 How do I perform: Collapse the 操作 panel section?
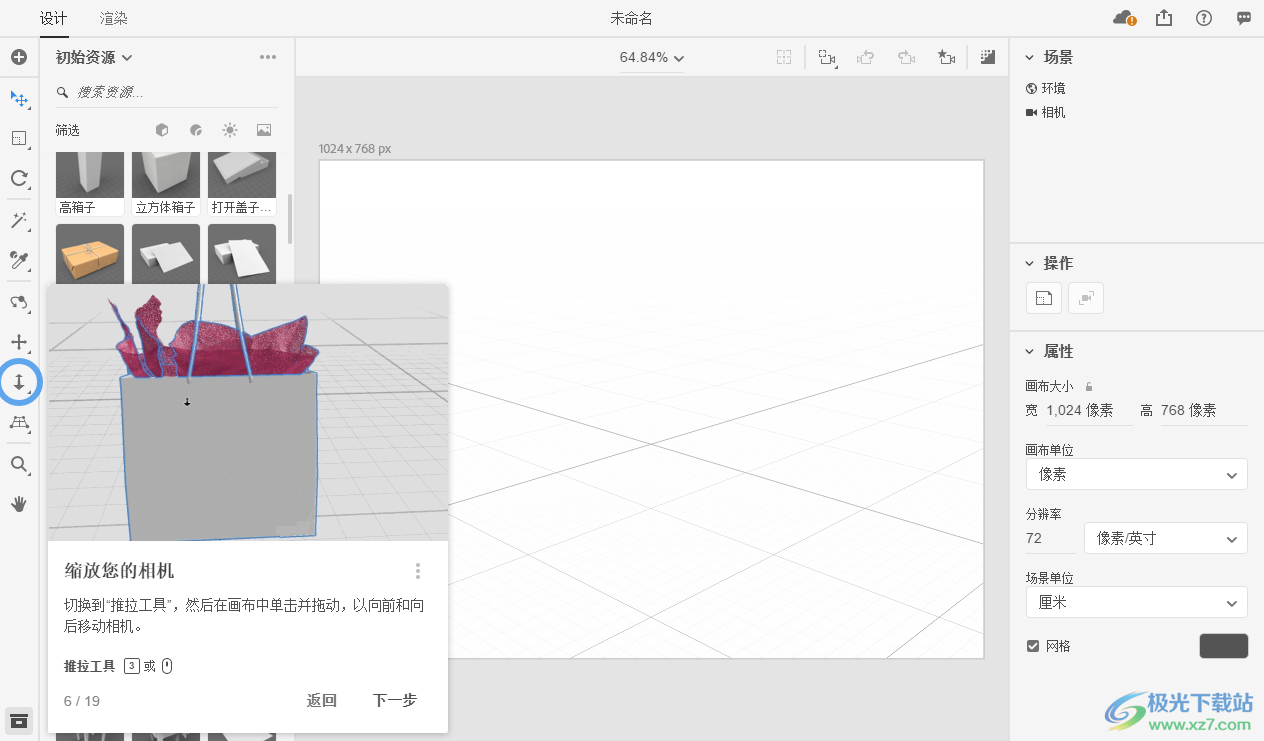pyautogui.click(x=1030, y=263)
